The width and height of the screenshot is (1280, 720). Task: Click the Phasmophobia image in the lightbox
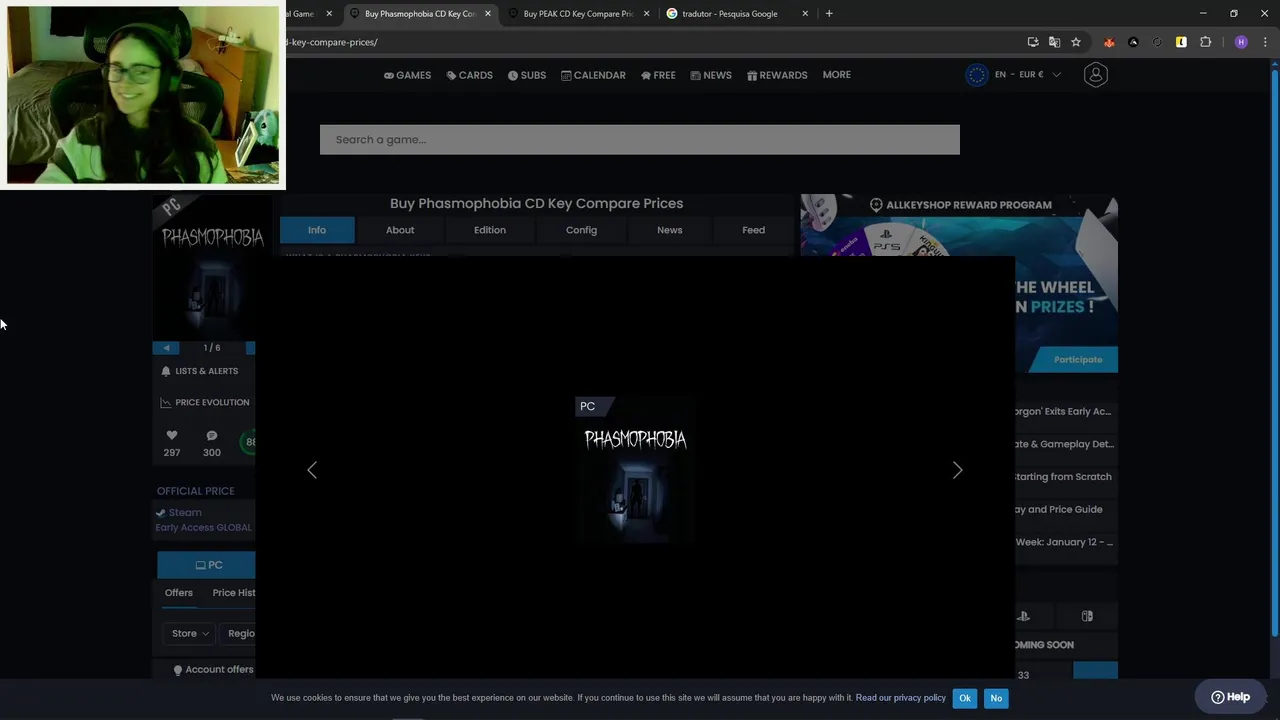pyautogui.click(x=635, y=470)
